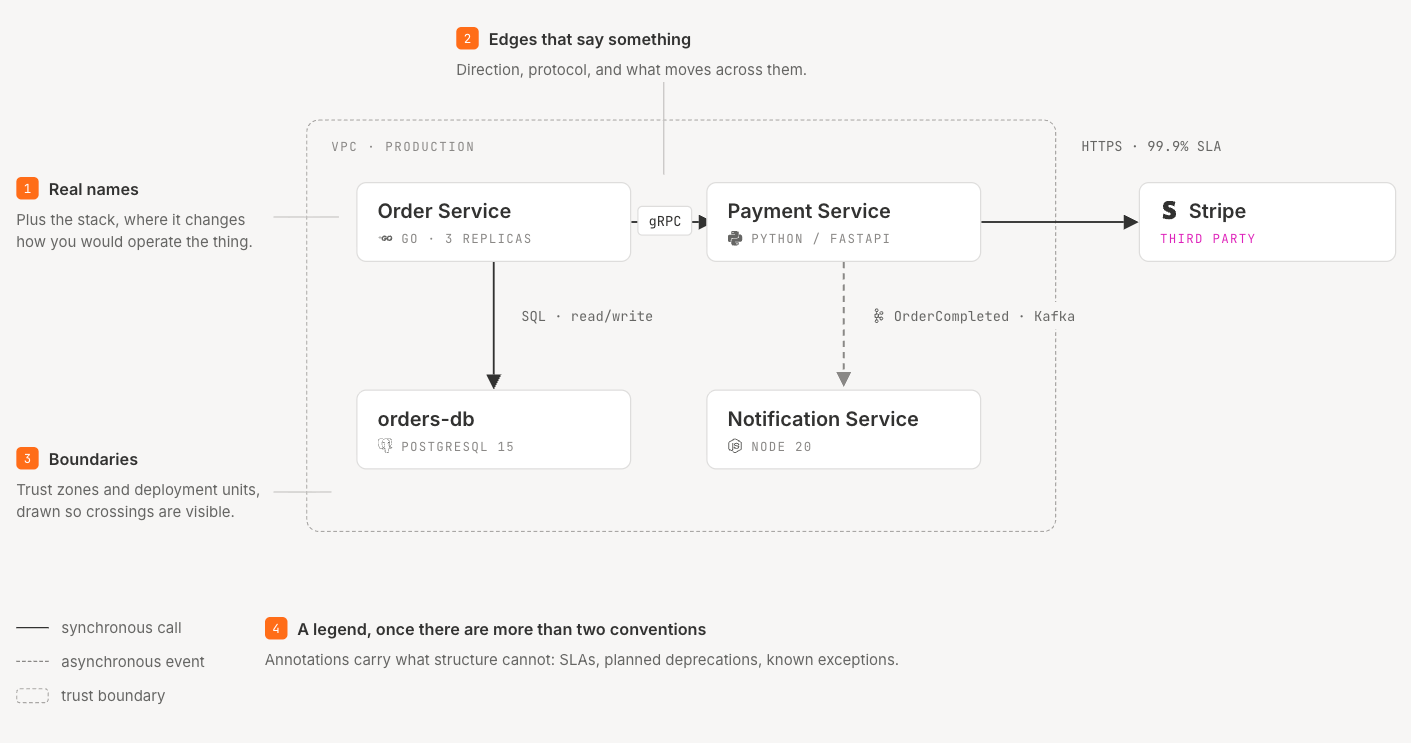Click the PostgreSQL elephant icon in orders-db
Screen dimensions: 1411x743
(x=385, y=447)
